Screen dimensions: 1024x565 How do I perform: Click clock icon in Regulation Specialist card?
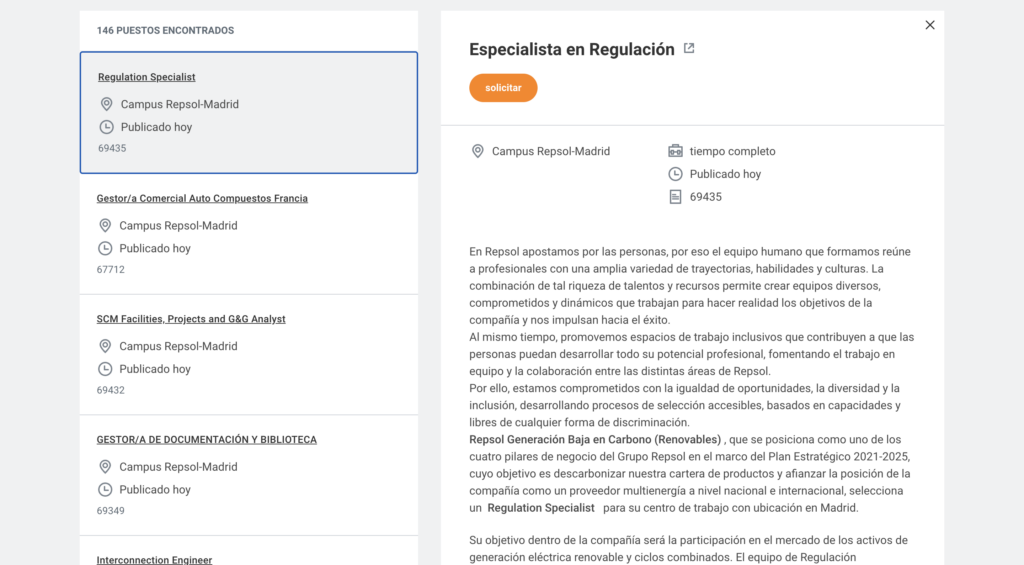tap(107, 127)
